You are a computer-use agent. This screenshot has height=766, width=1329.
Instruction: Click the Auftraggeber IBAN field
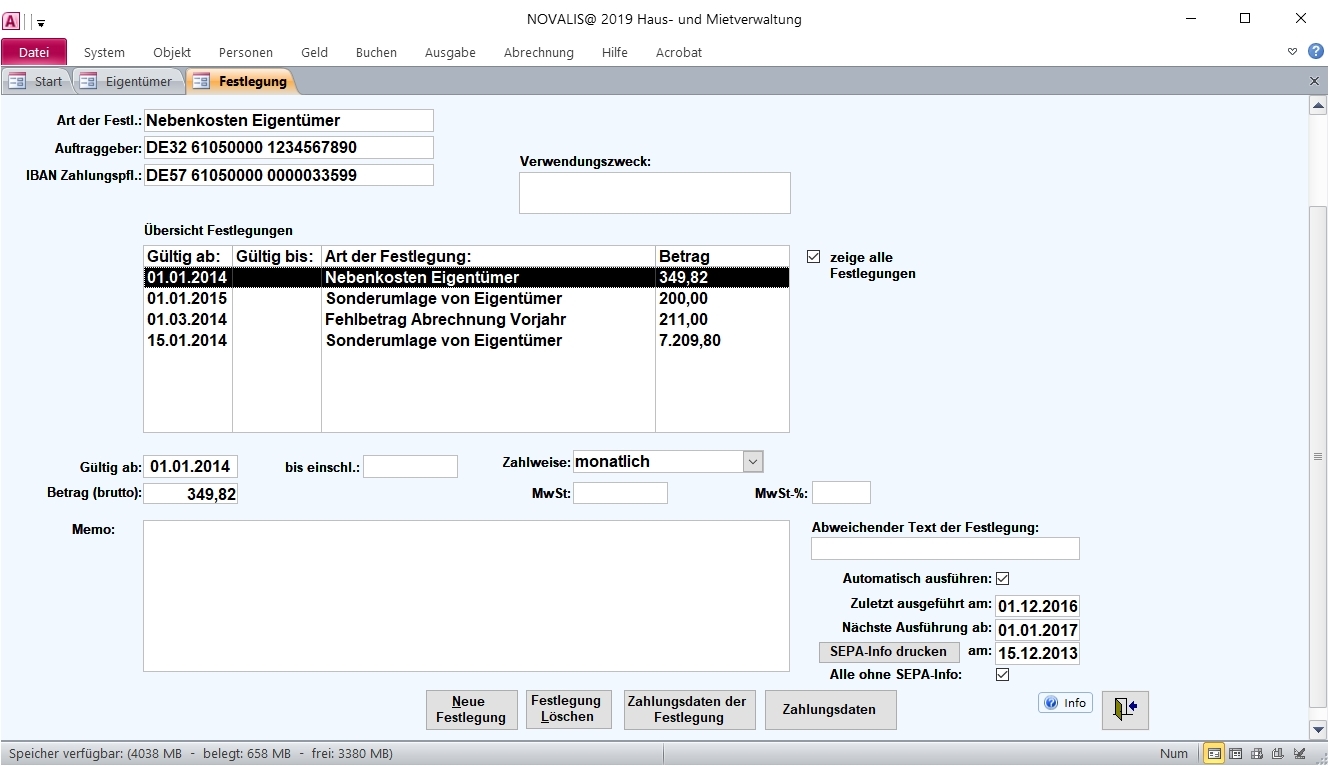pyautogui.click(x=289, y=148)
